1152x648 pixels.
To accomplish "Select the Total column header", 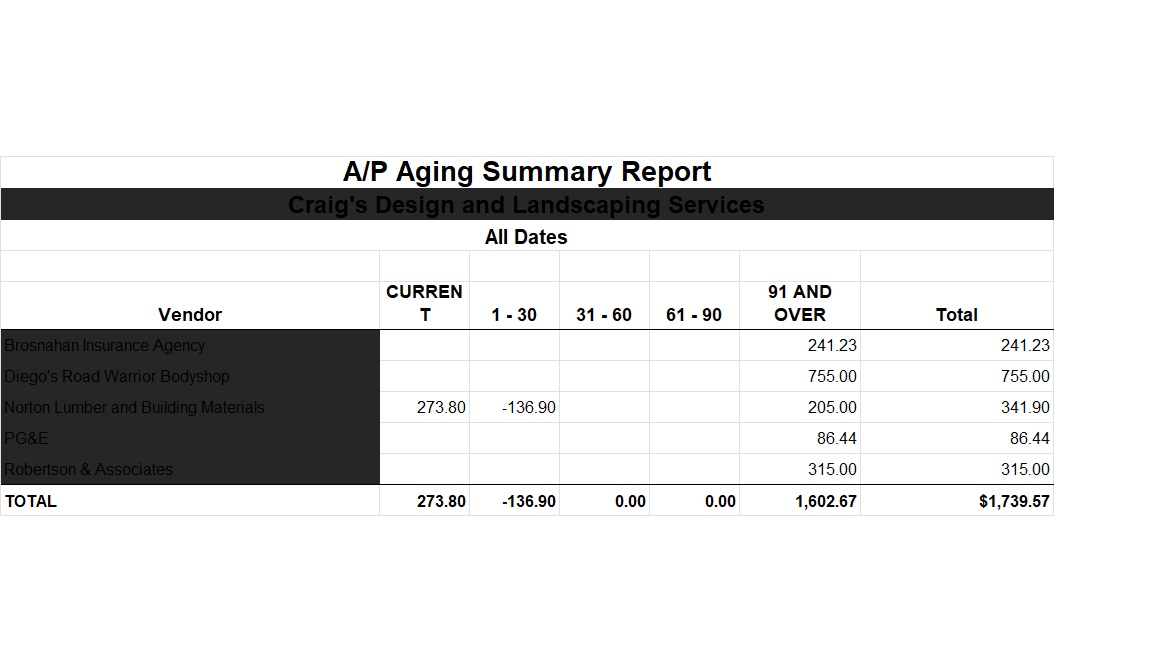I will pos(956,314).
